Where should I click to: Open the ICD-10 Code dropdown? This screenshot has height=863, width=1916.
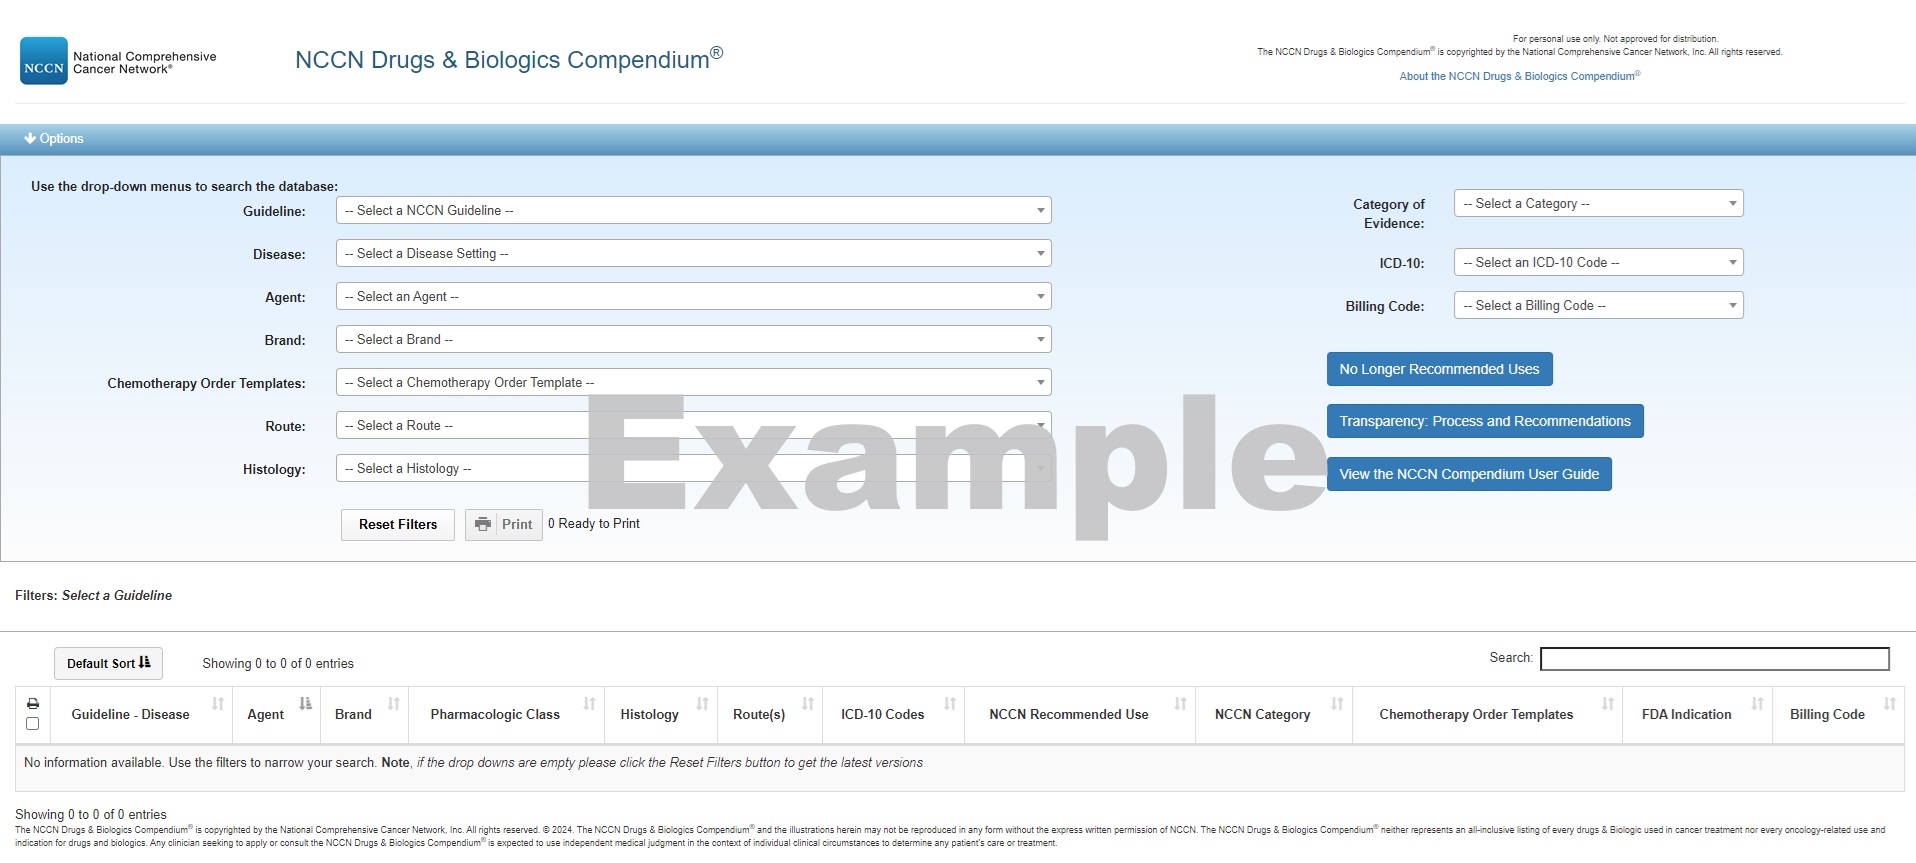coord(1599,262)
